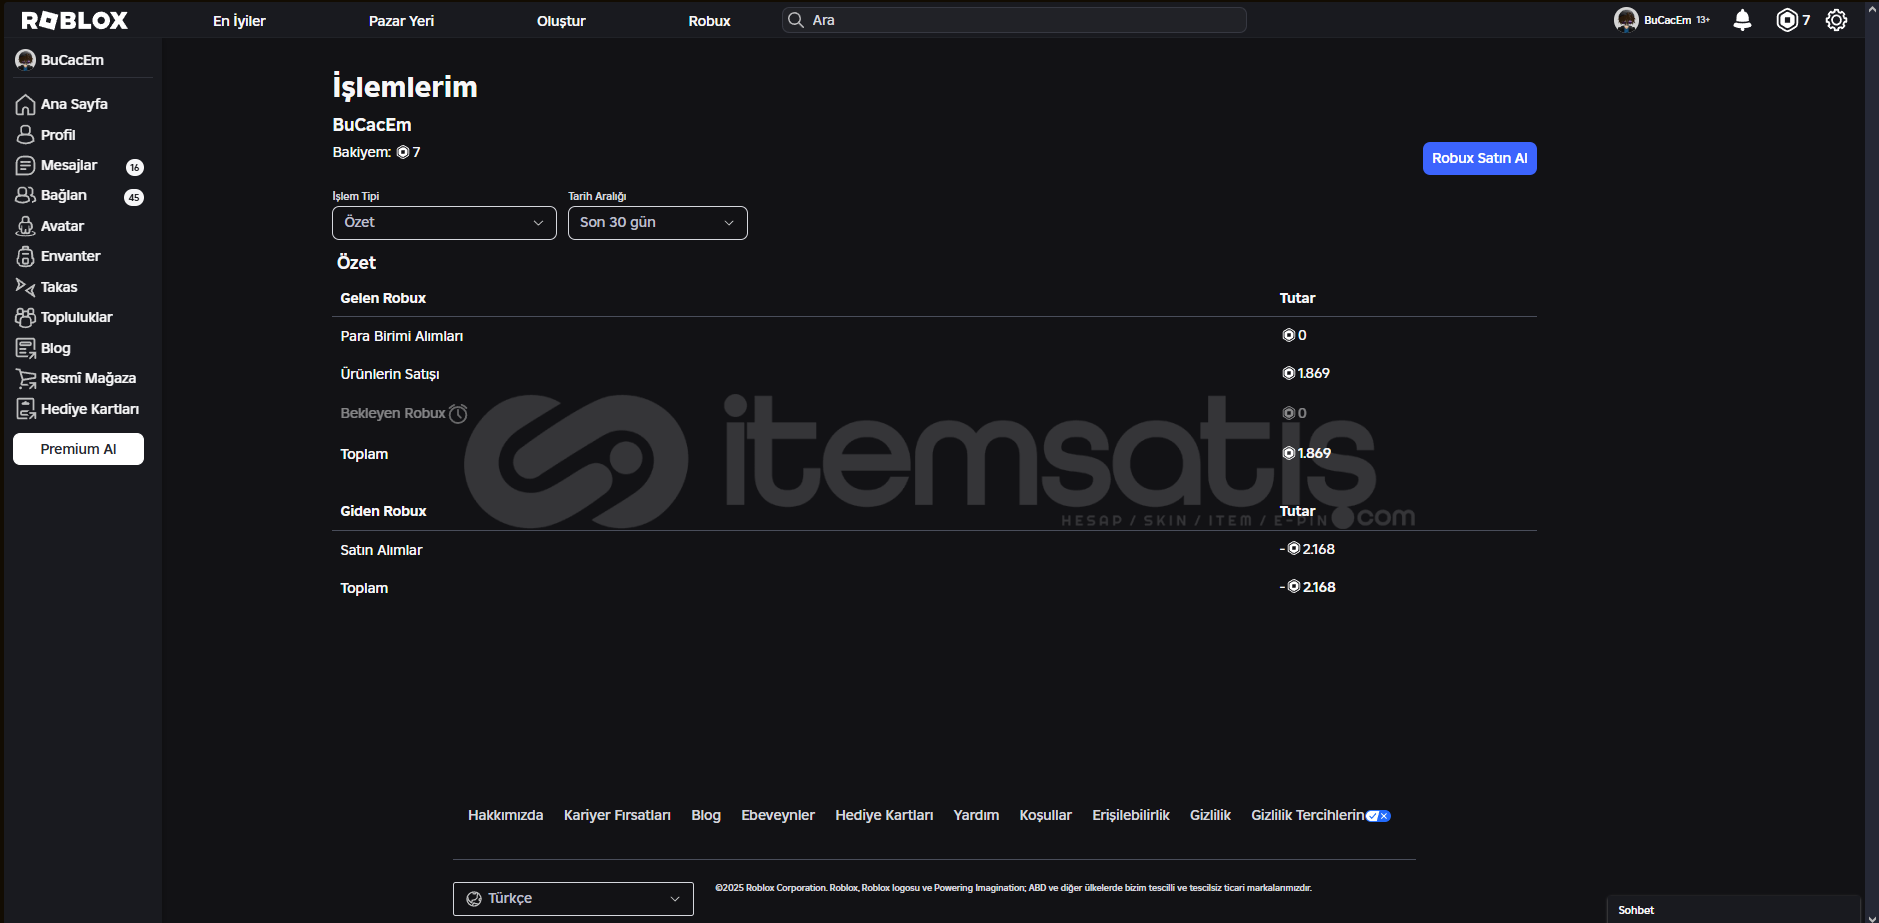Click the Topluluklar groups icon

pyautogui.click(x=26, y=318)
